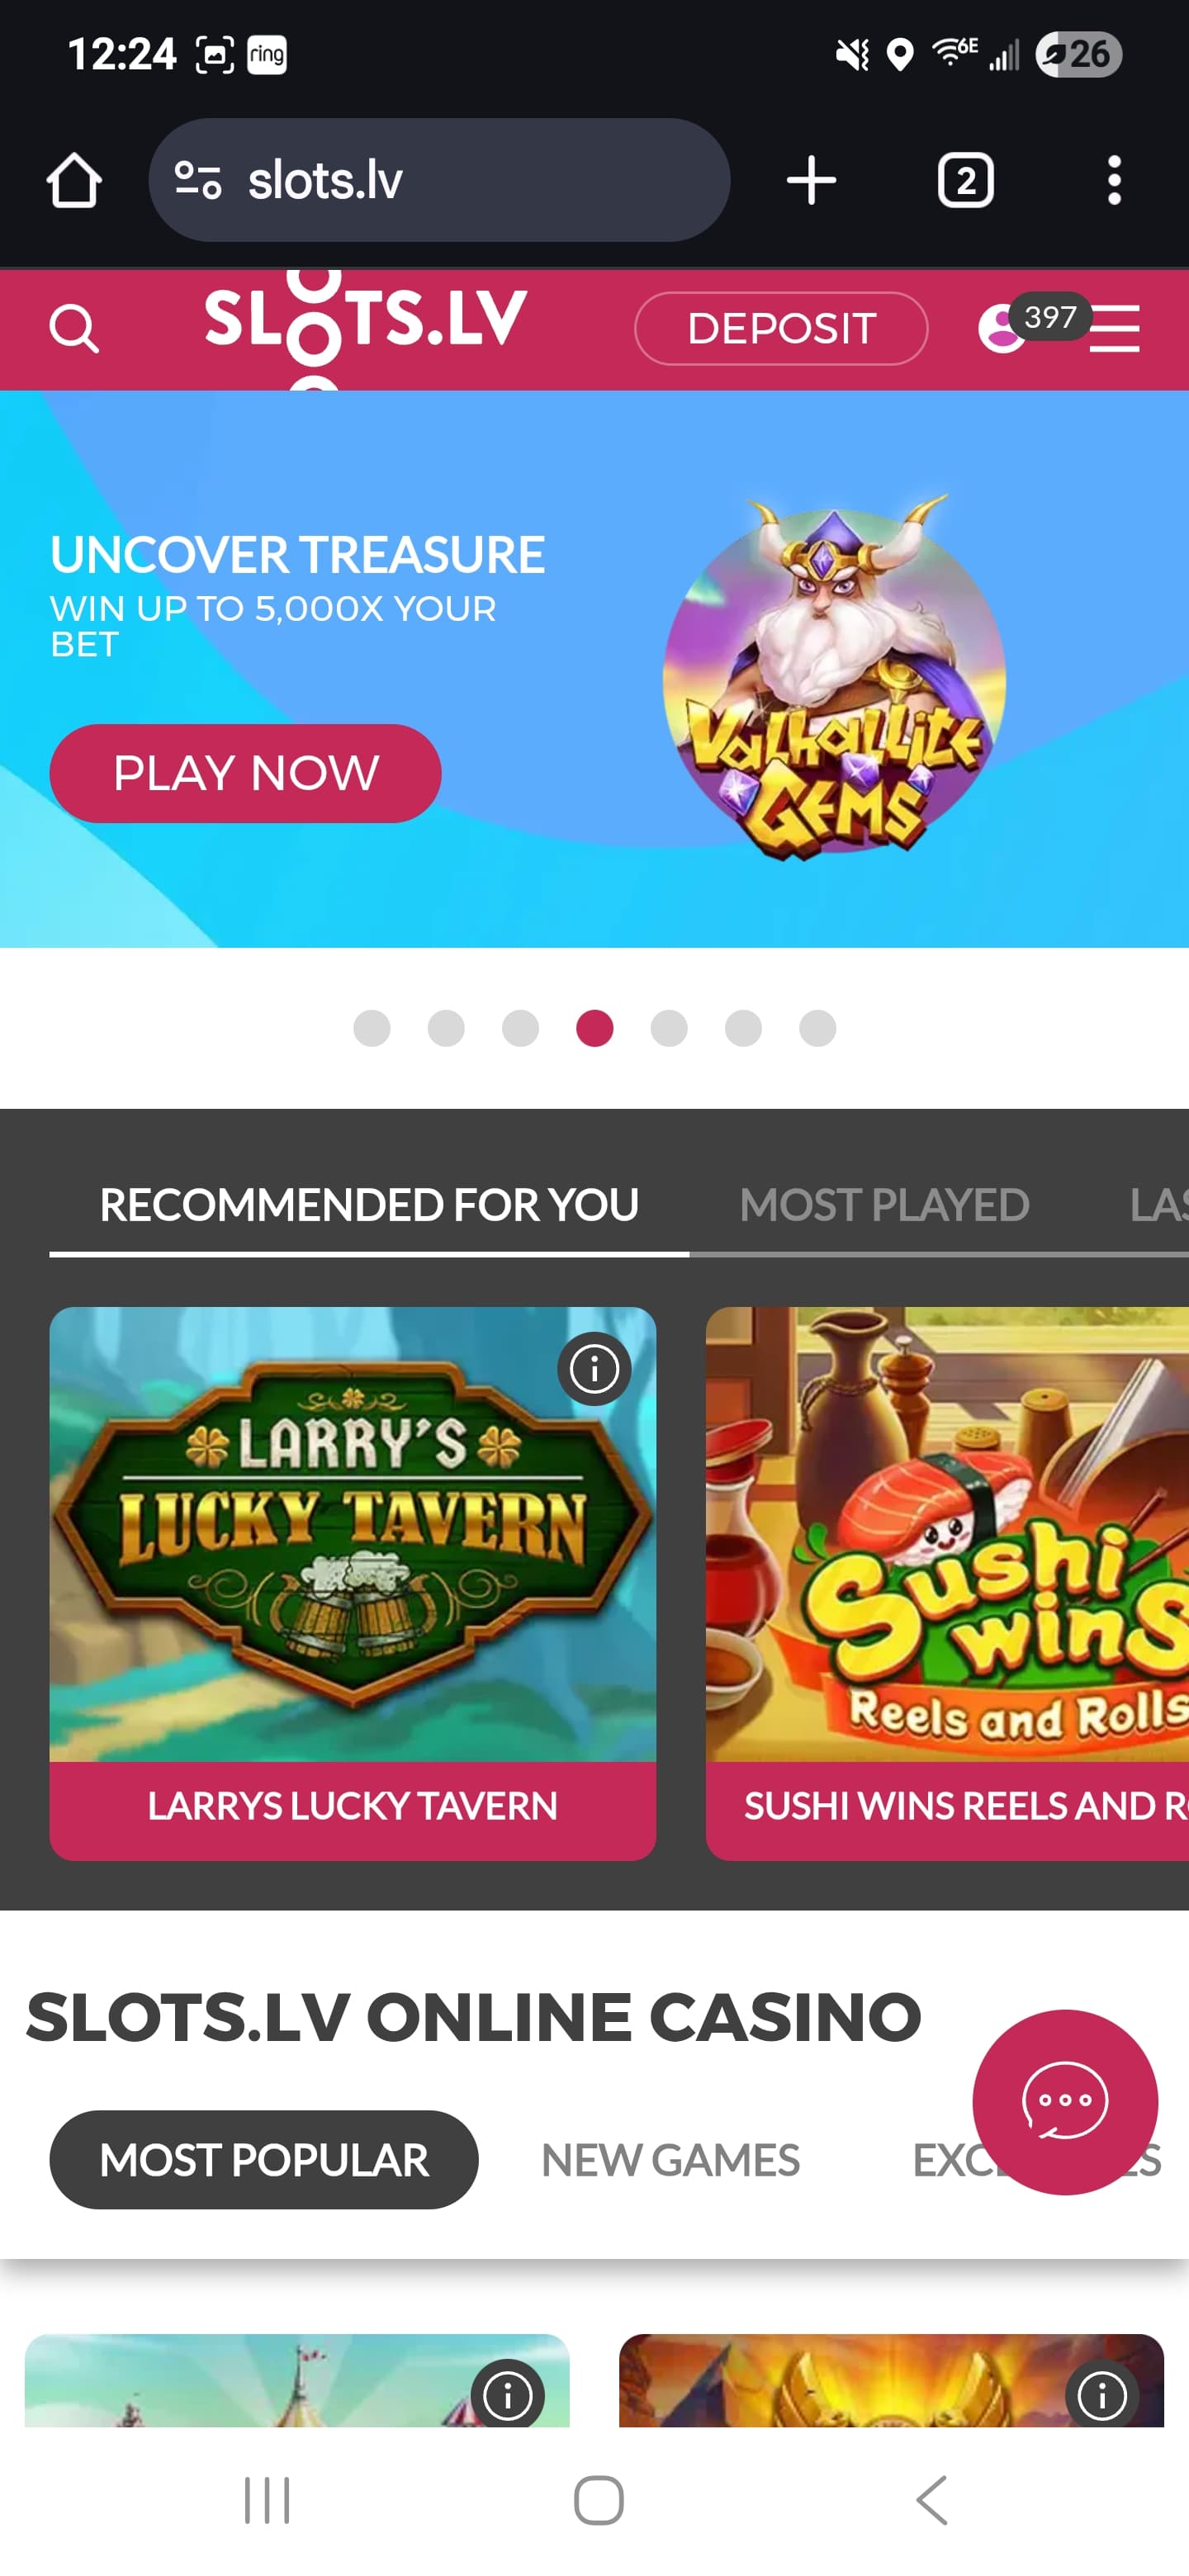This screenshot has width=1189, height=2576.
Task: View site info icon in address bar
Action: click(x=197, y=181)
